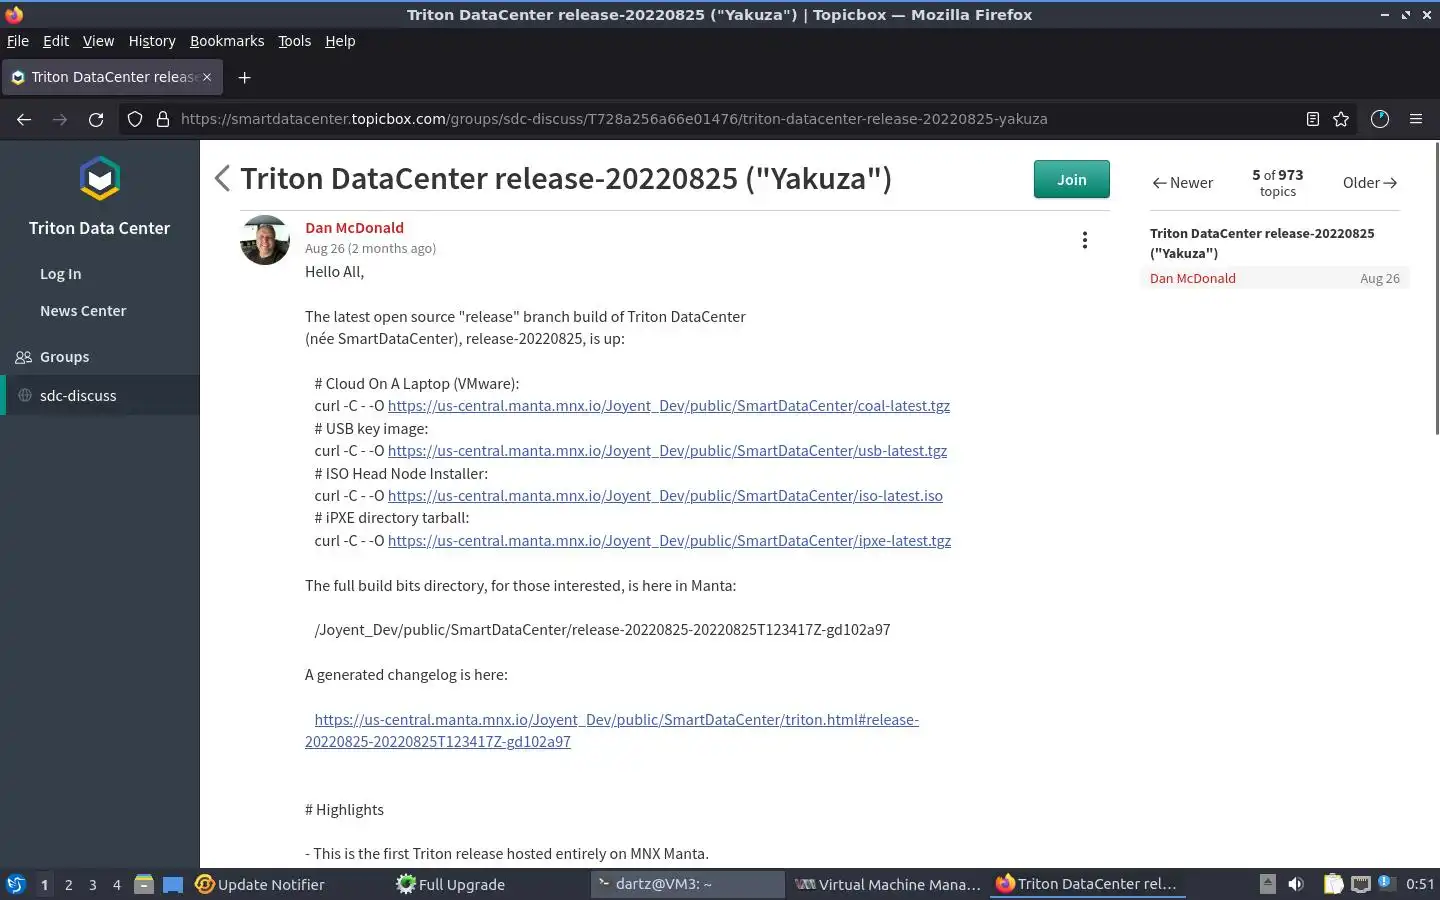Select the Triton DataCenter release browser tab
The width and height of the screenshot is (1440, 900).
[x=112, y=77]
